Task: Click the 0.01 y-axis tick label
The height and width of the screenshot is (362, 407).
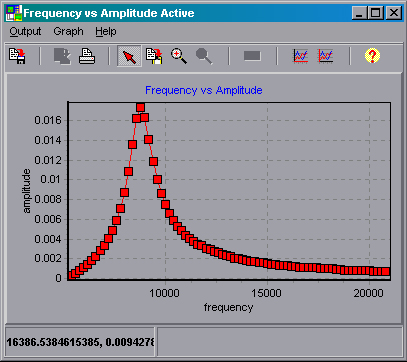Action: pyautogui.click(x=51, y=180)
